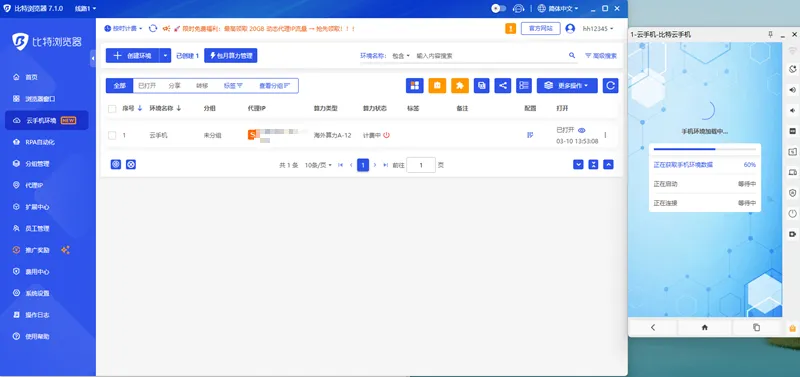Click the 配置 IP icon in the 云手机 row

click(x=530, y=135)
